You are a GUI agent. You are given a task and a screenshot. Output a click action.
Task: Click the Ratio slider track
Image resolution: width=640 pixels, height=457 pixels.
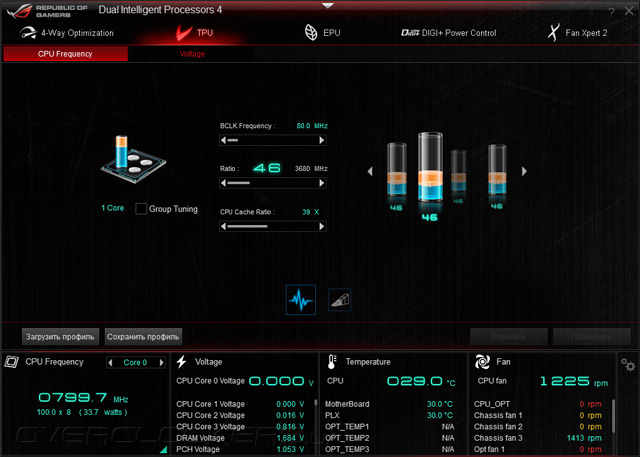point(272,183)
